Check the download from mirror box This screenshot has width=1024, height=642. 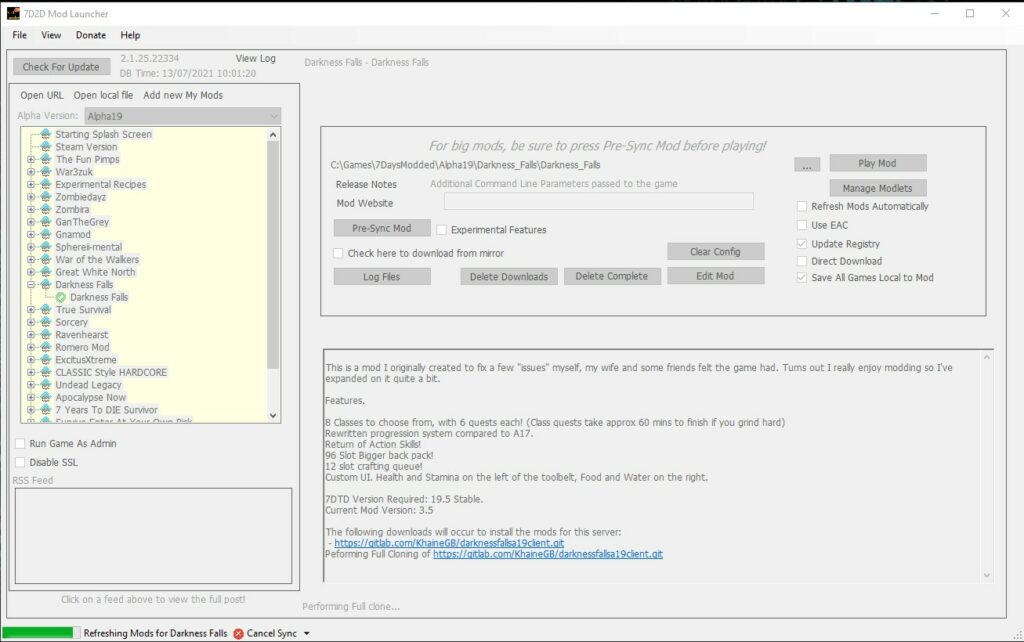(x=338, y=253)
